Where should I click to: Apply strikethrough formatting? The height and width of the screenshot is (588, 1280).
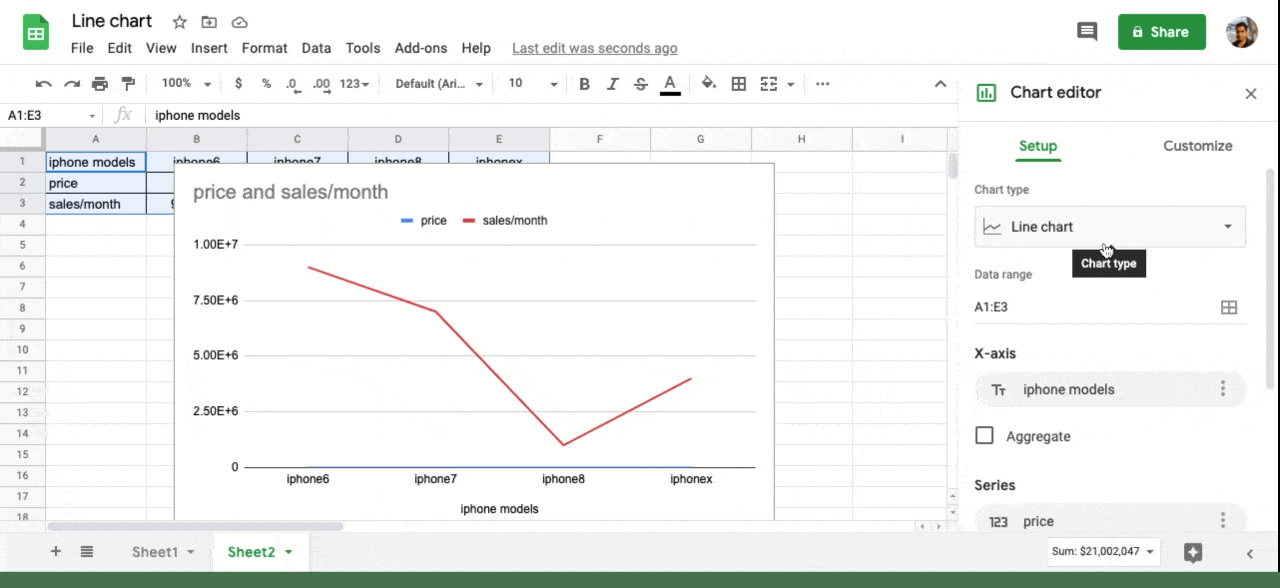(x=641, y=84)
